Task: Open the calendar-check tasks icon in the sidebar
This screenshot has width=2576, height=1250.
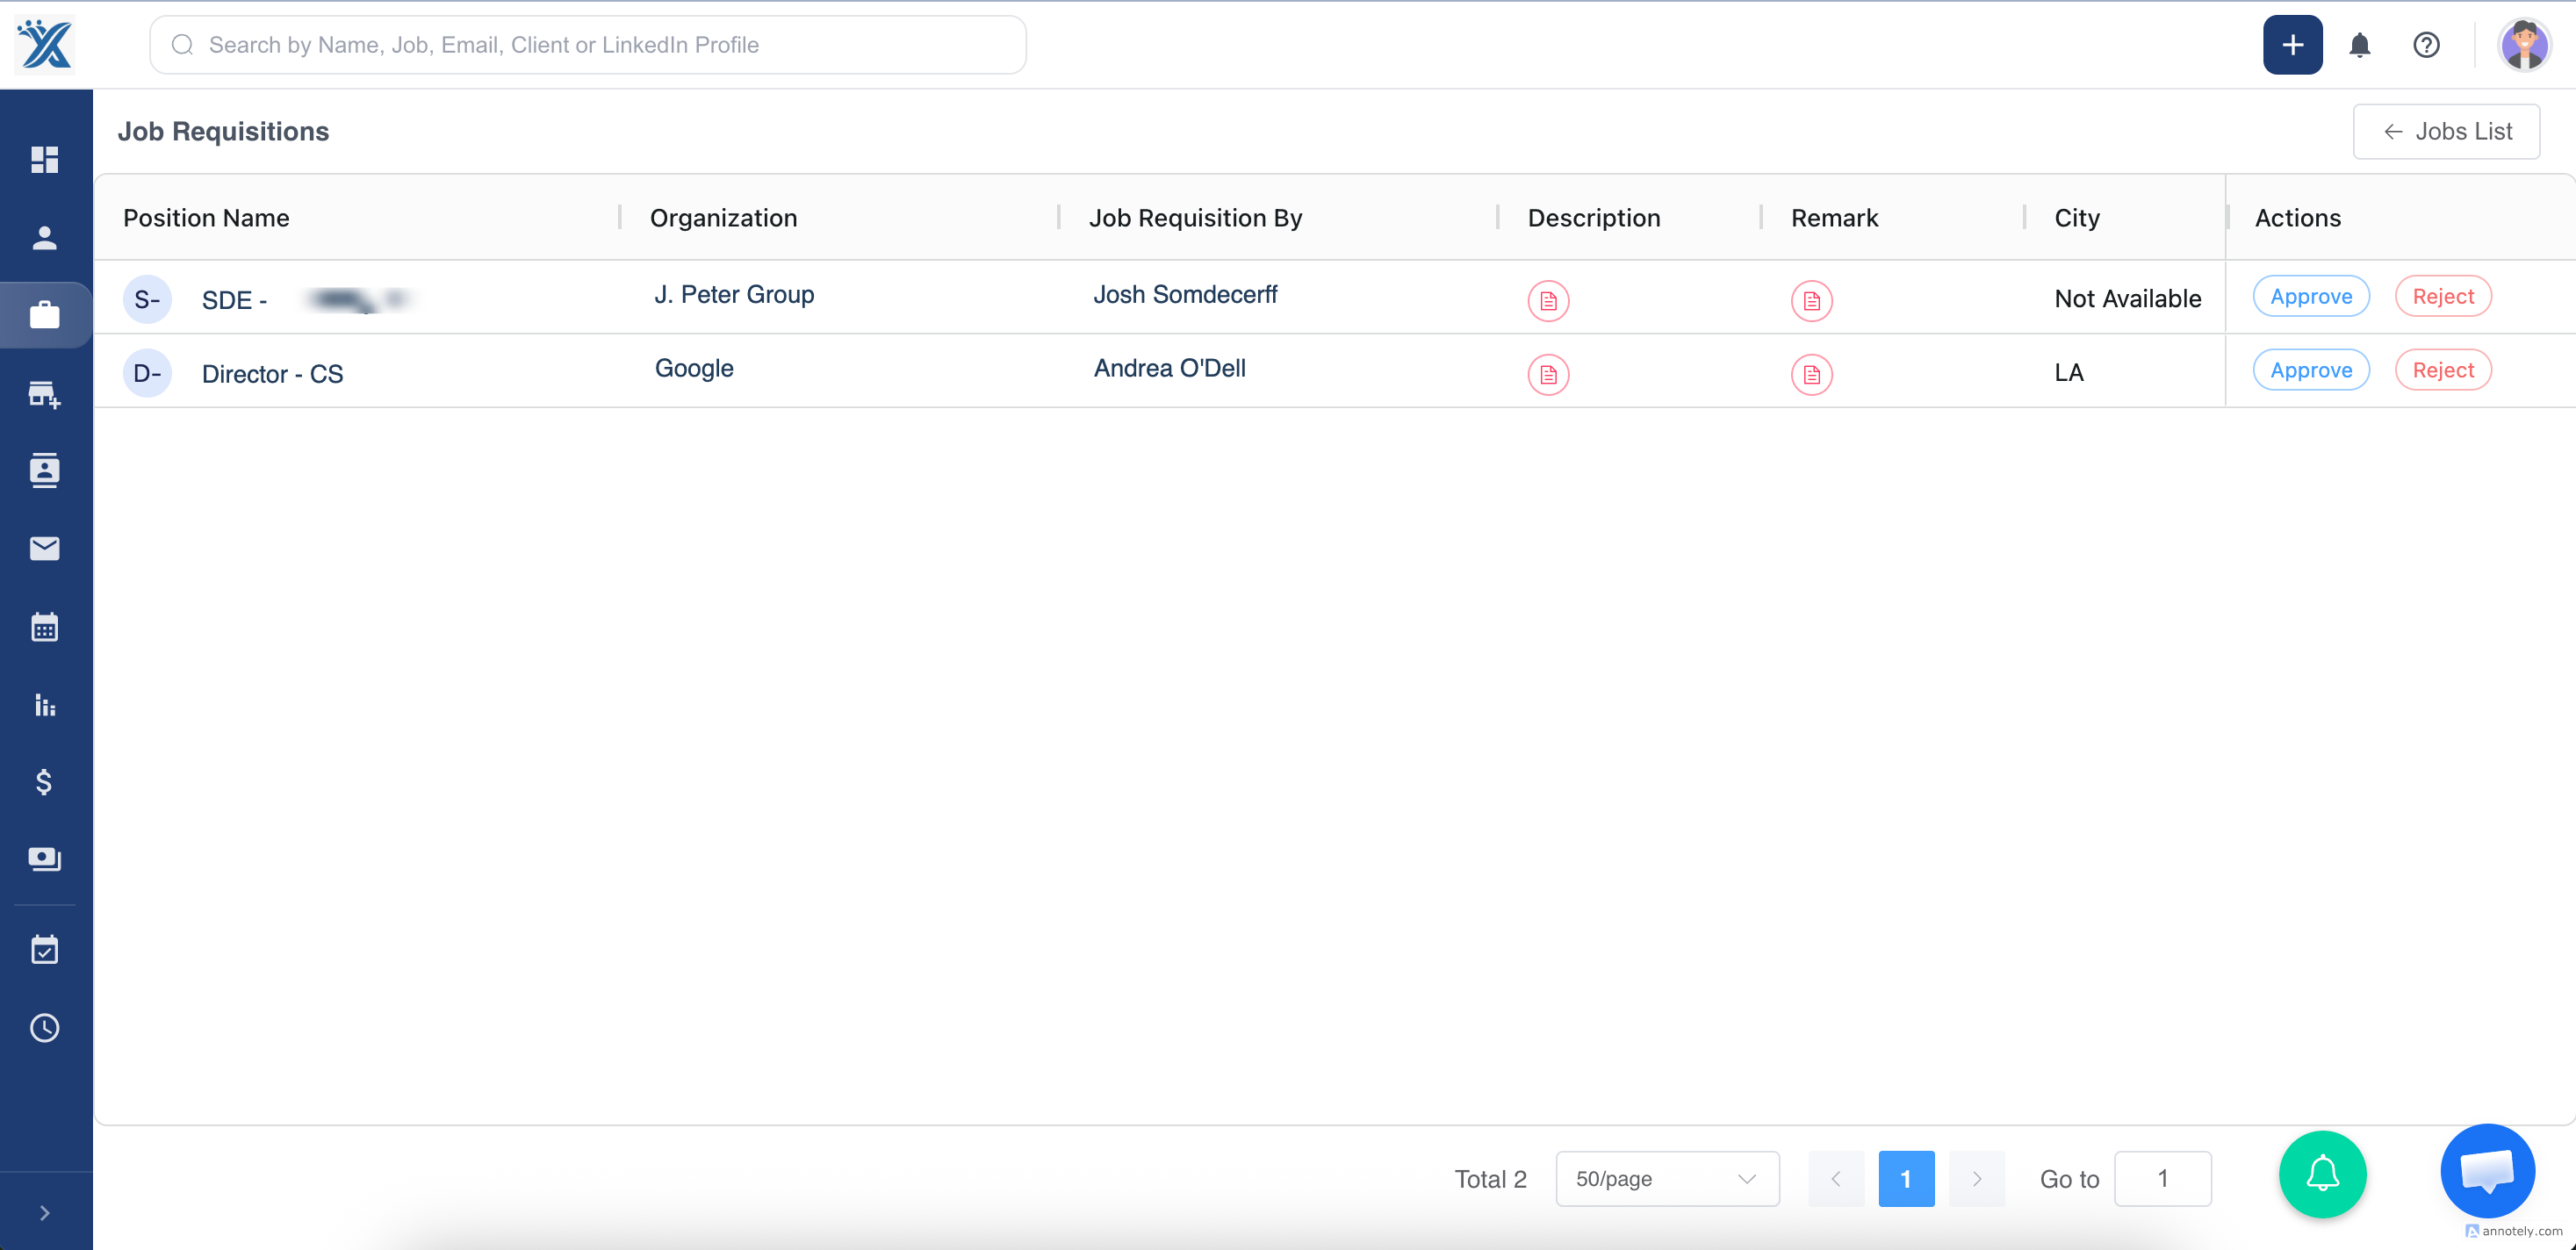Action: 45,949
